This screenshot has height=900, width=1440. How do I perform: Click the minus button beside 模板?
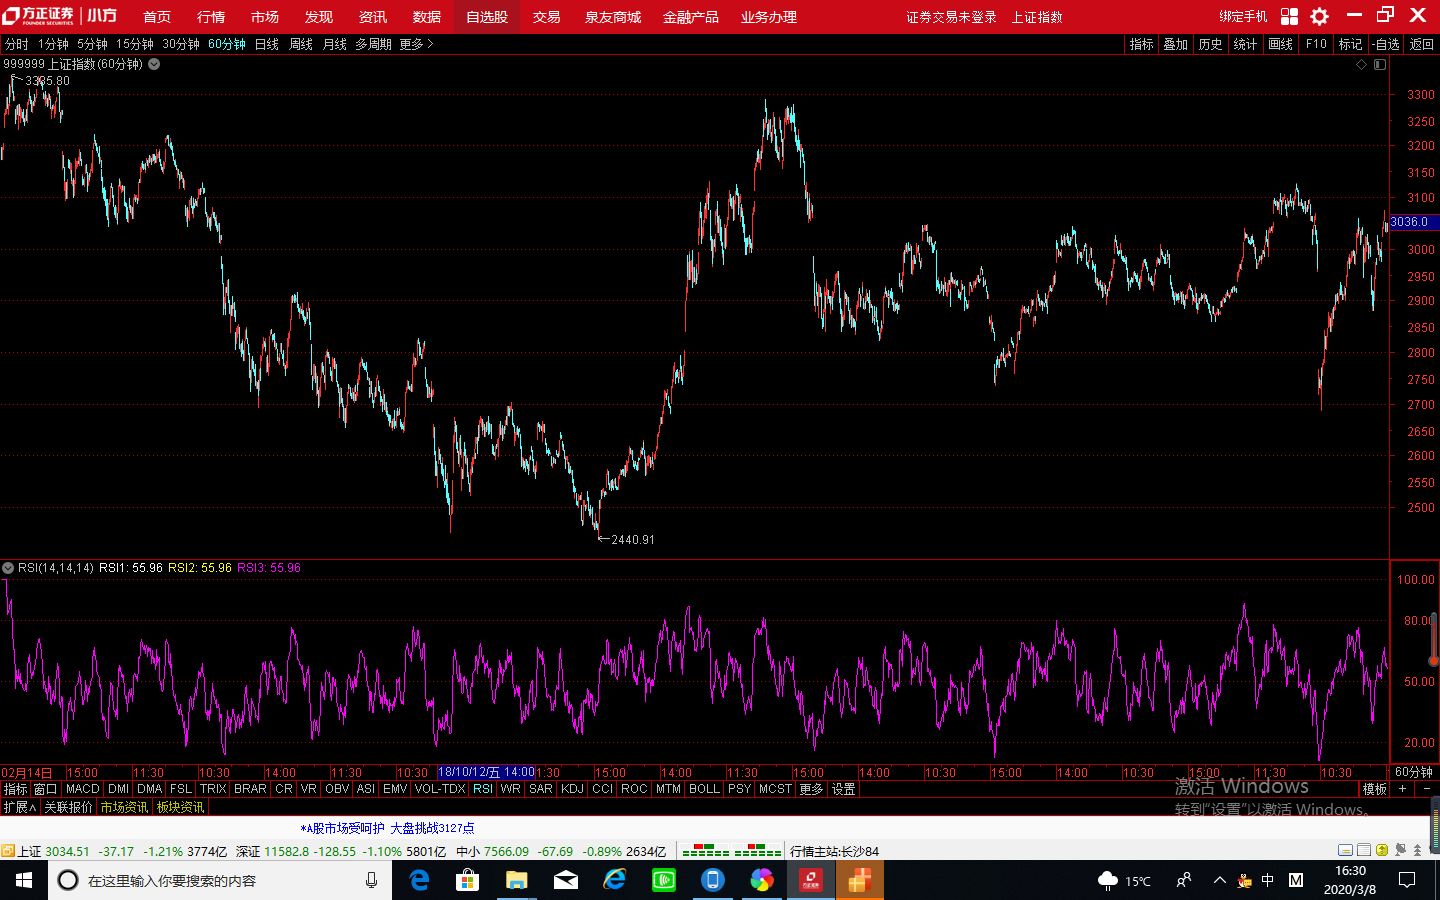(1426, 789)
